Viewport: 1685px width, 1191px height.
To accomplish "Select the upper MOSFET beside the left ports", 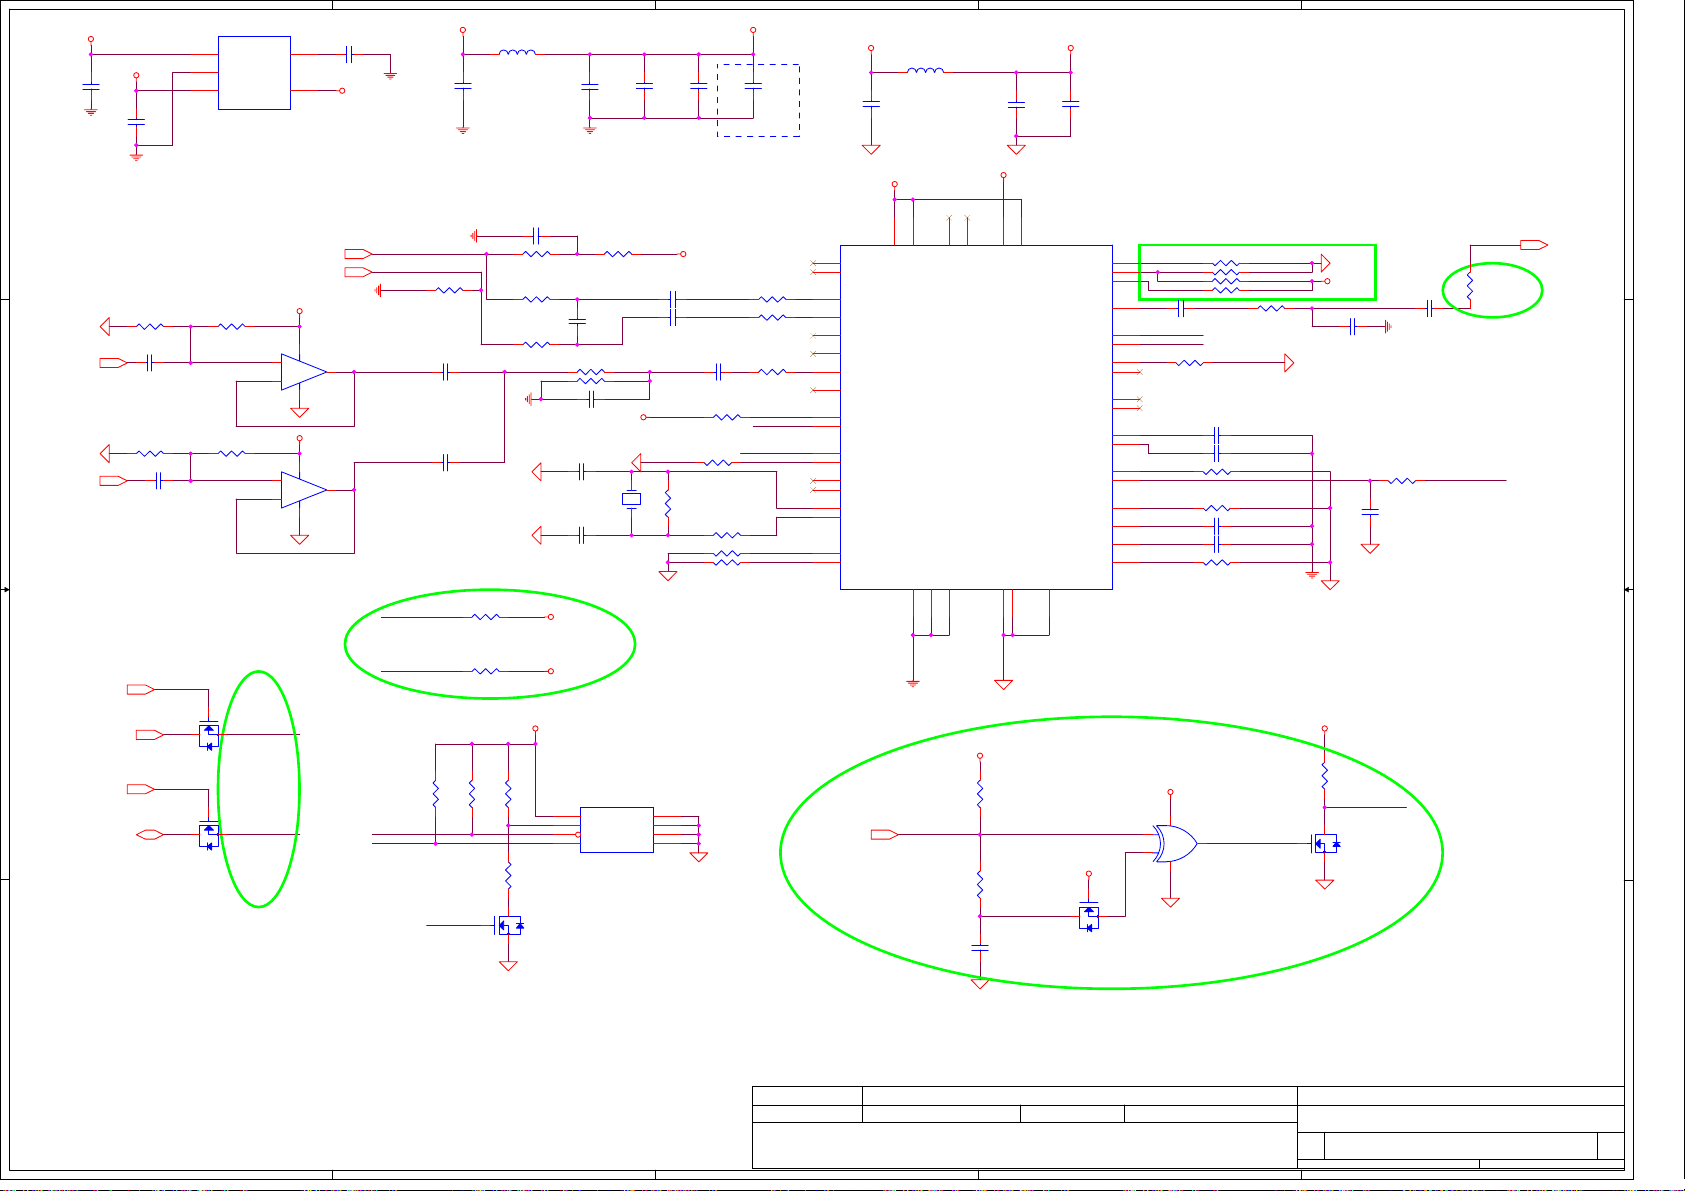I will 209,735.
